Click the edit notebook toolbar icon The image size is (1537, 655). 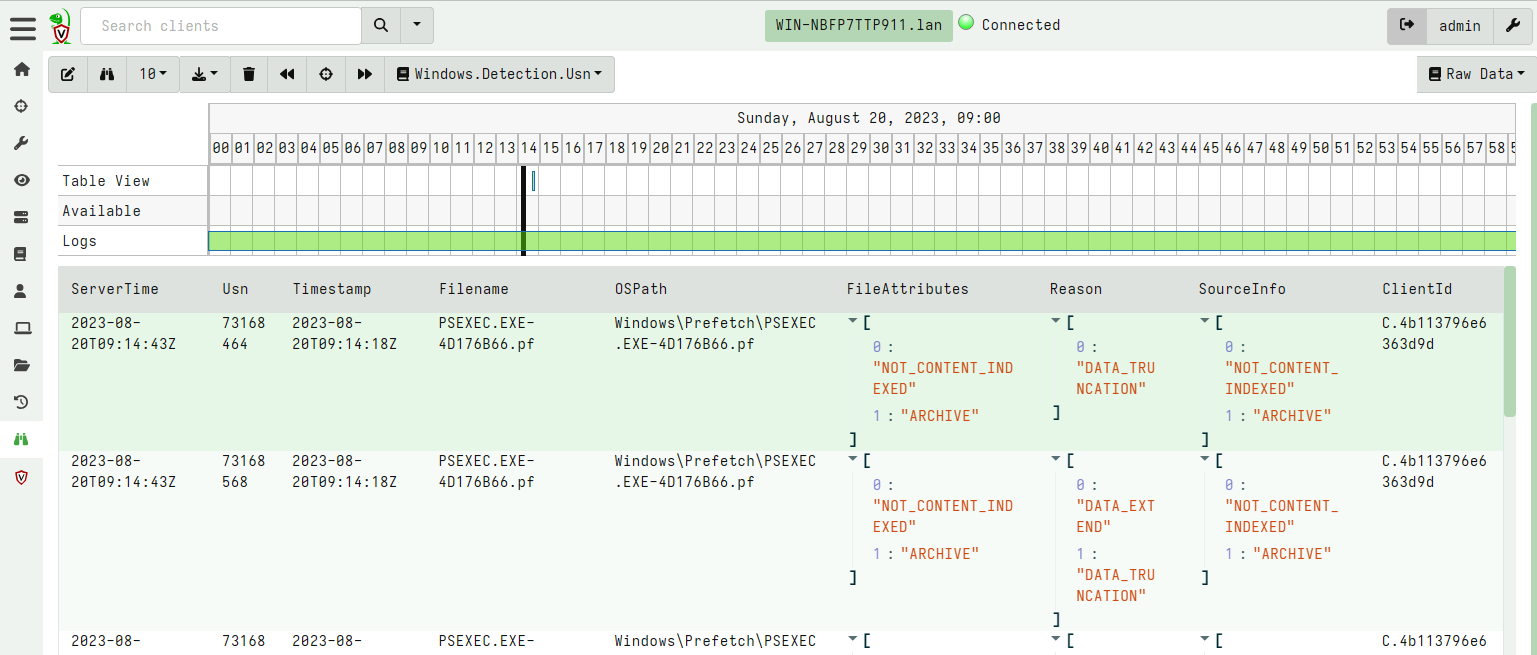(68, 74)
